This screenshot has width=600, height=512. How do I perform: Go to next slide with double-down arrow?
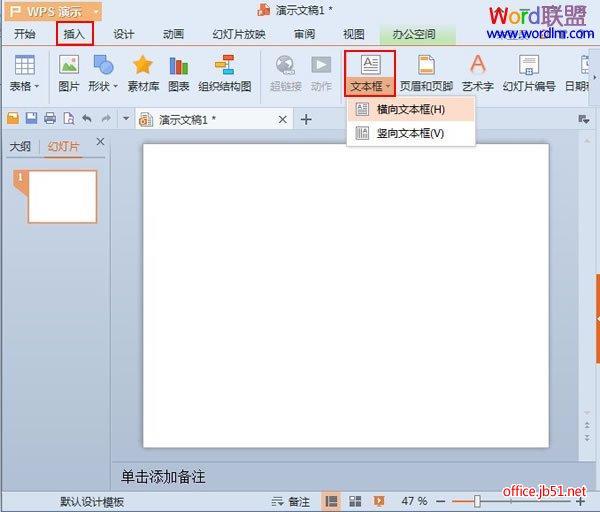[x=587, y=437]
